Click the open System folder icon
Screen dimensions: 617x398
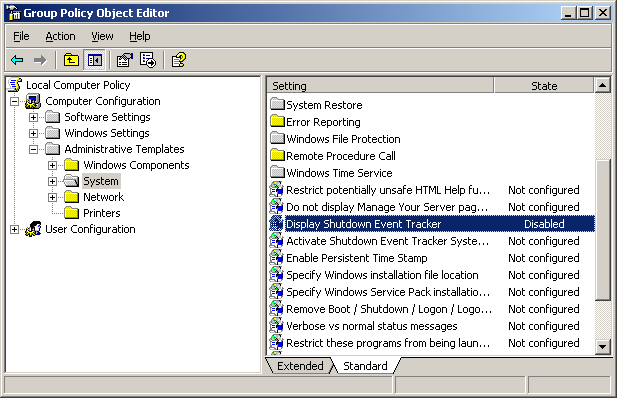coord(71,181)
